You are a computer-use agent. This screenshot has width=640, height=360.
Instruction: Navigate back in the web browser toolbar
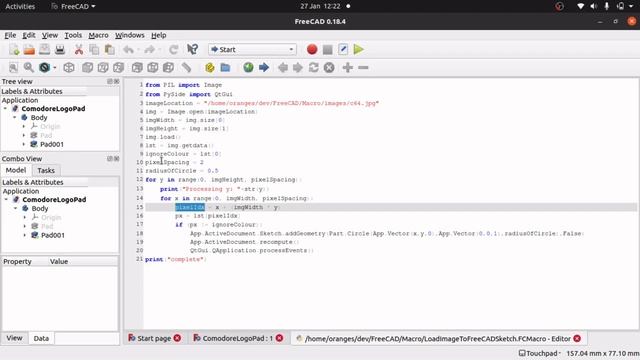point(282,67)
